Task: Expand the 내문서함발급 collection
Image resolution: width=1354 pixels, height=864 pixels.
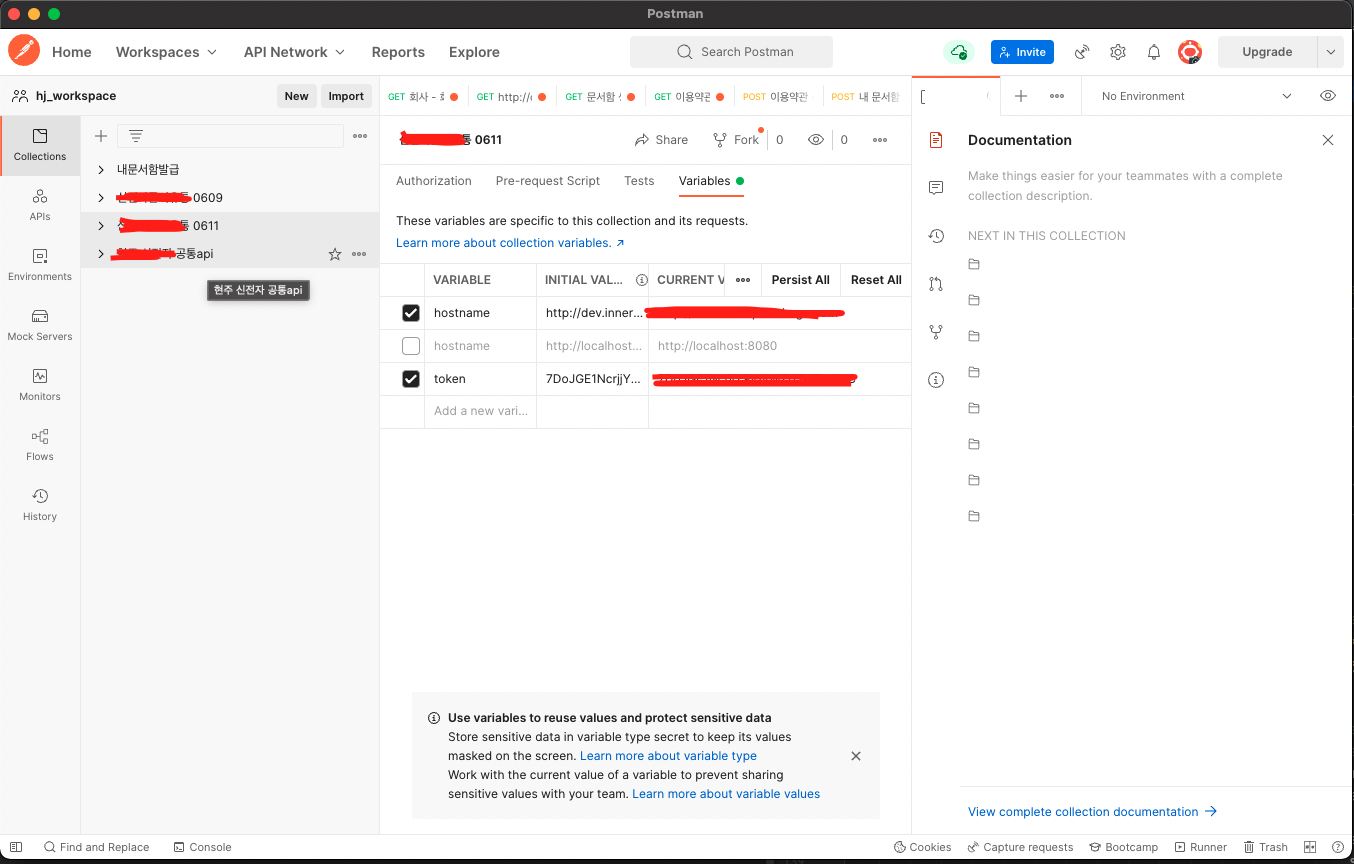Action: (x=101, y=170)
